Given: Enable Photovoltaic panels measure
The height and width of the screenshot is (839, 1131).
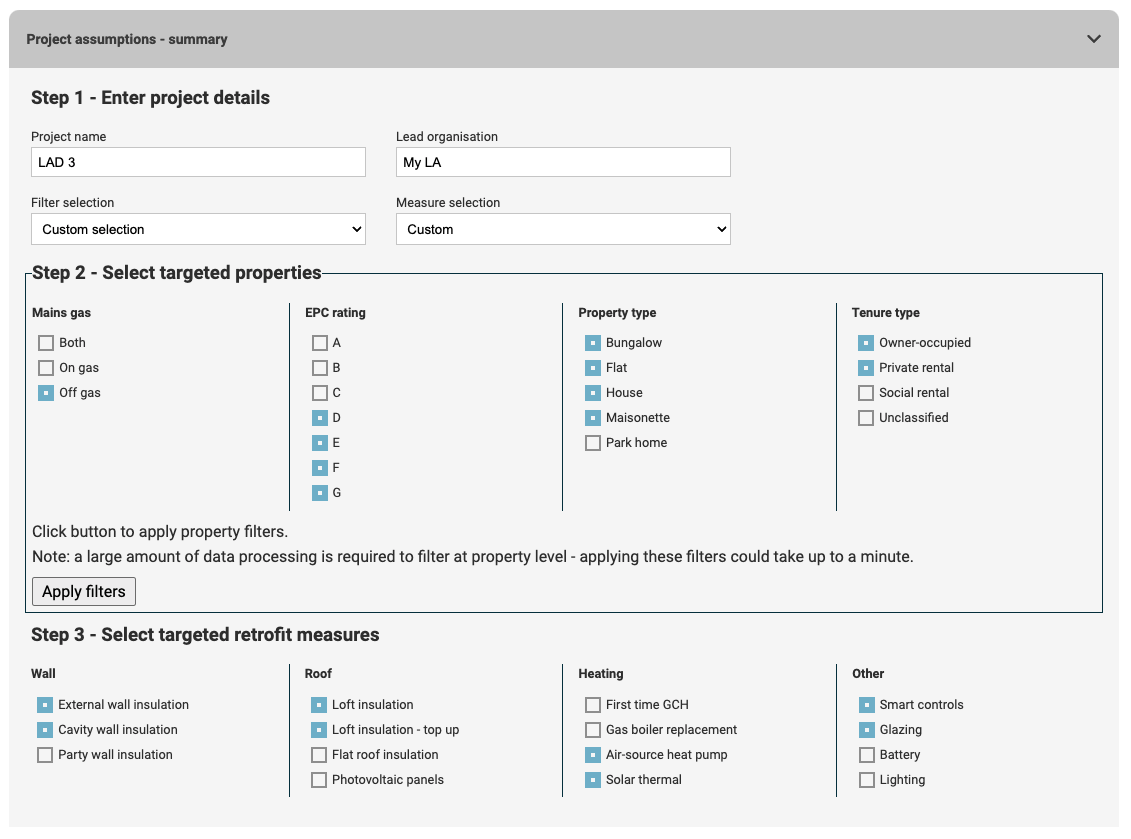Looking at the screenshot, I should [x=319, y=780].
